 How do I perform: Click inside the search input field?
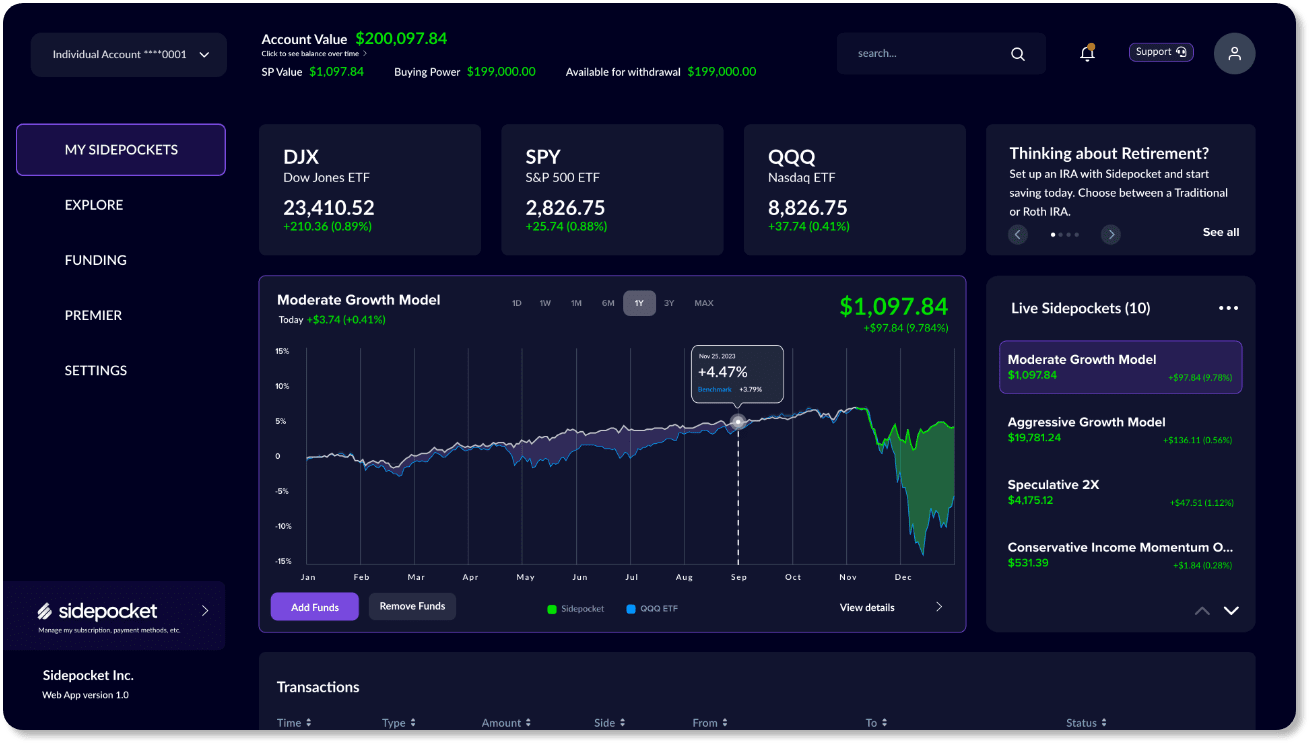click(x=920, y=53)
